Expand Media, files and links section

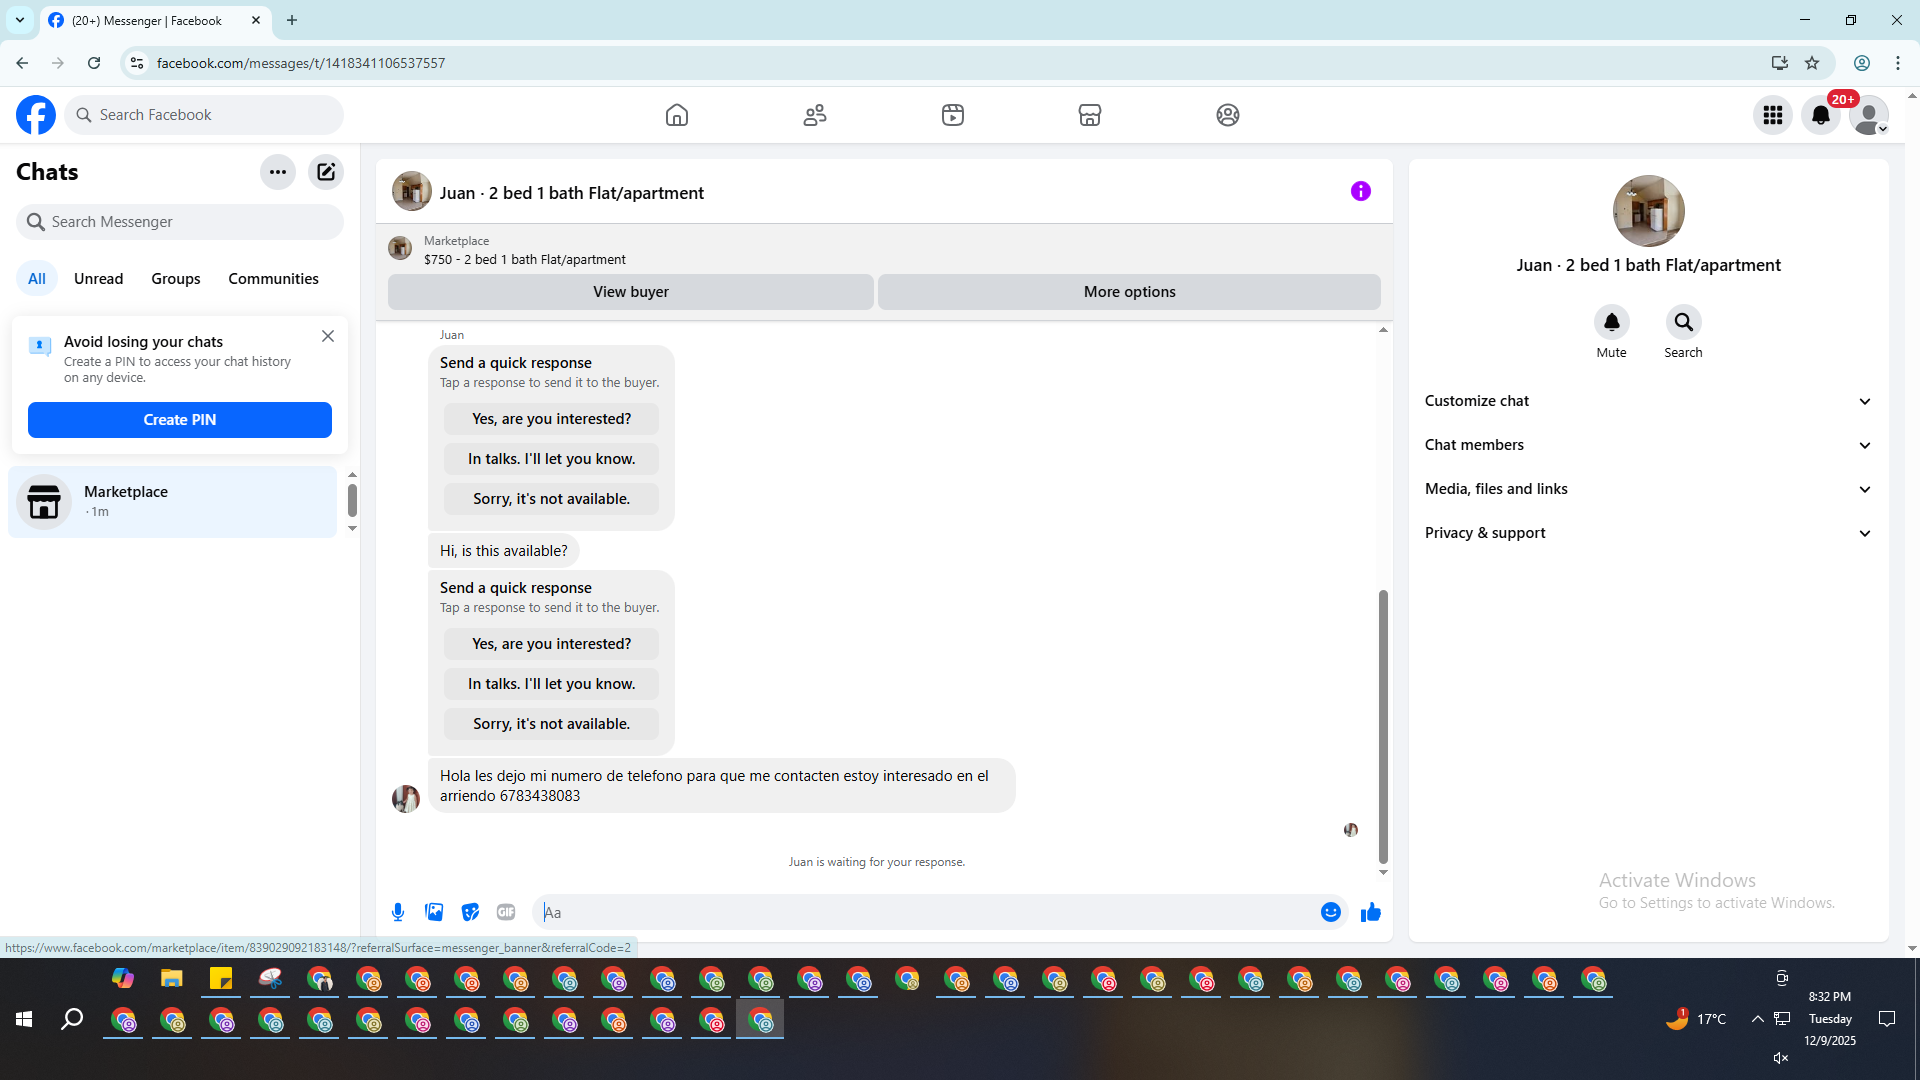(1647, 489)
